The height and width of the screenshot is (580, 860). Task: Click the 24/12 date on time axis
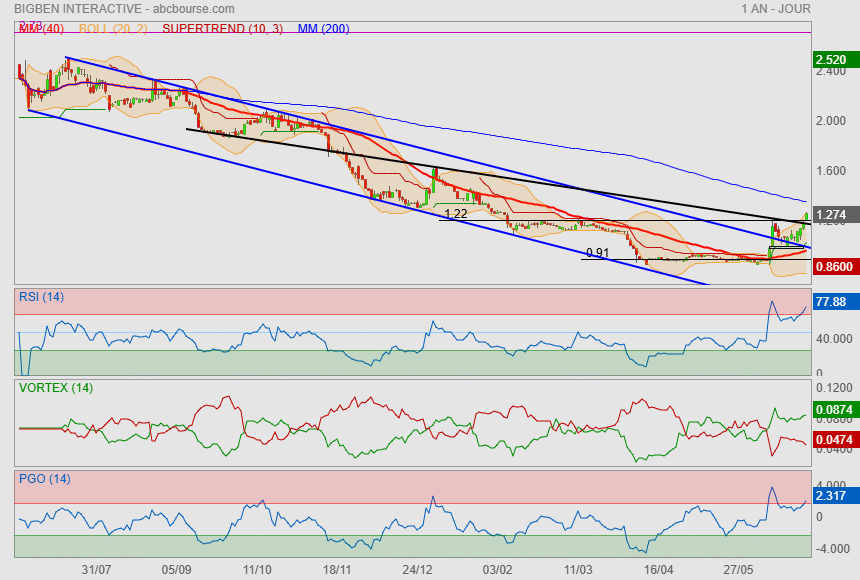coord(417,569)
